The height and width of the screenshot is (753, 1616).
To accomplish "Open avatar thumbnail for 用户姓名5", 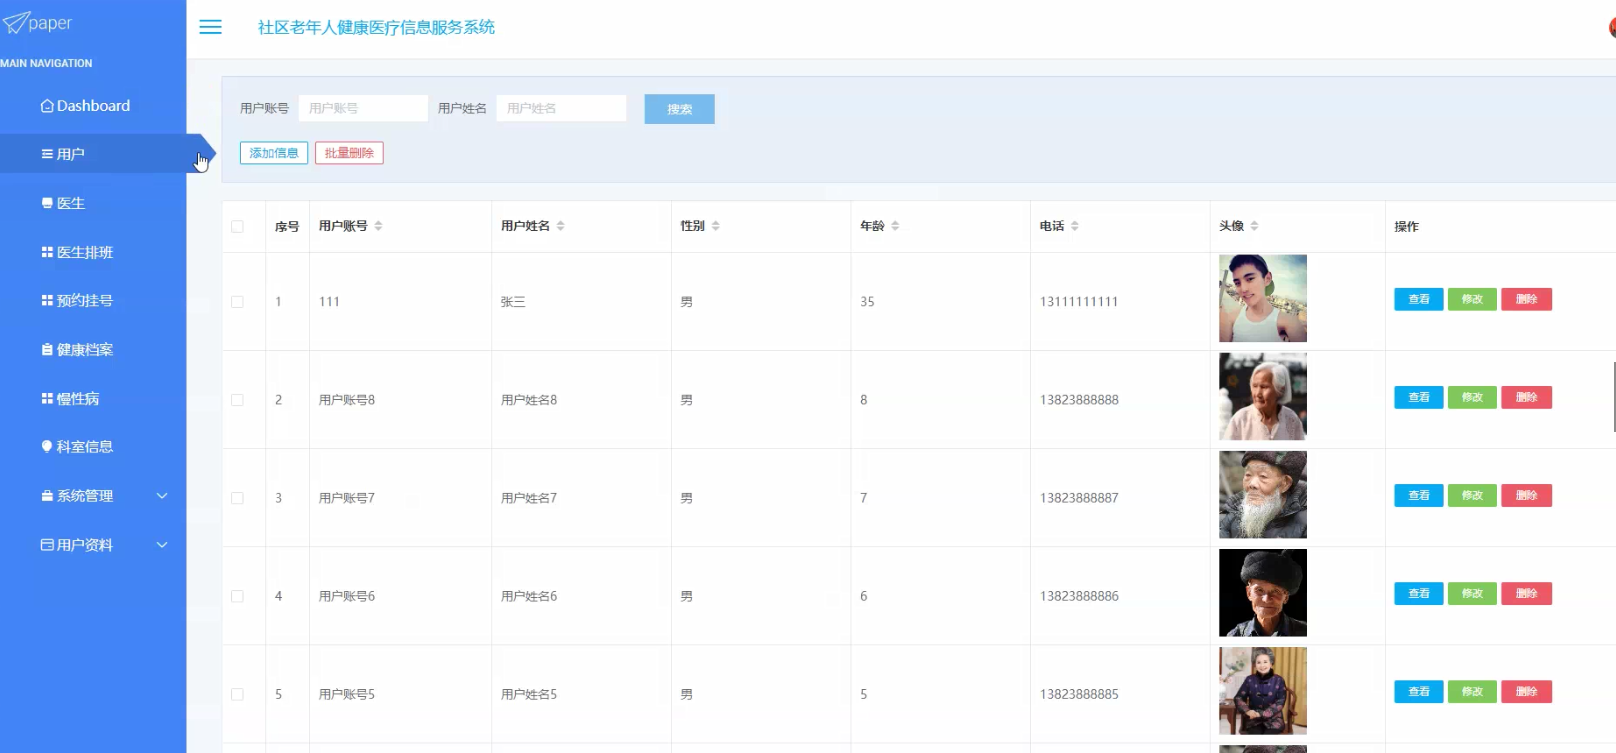I will (x=1263, y=690).
